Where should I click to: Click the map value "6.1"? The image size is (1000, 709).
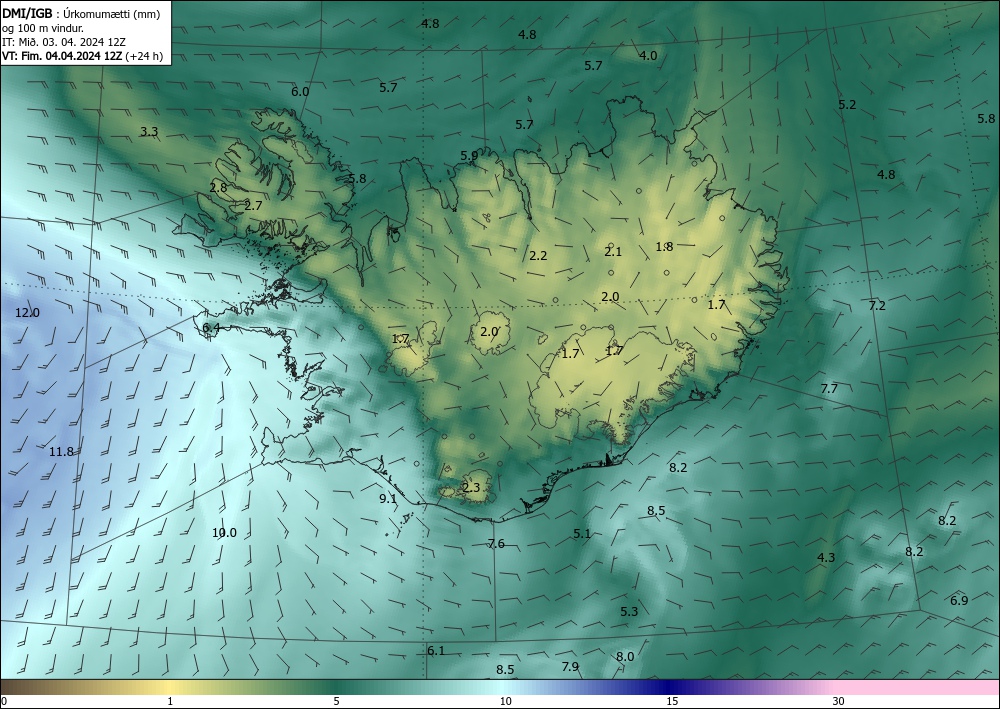pos(436,650)
